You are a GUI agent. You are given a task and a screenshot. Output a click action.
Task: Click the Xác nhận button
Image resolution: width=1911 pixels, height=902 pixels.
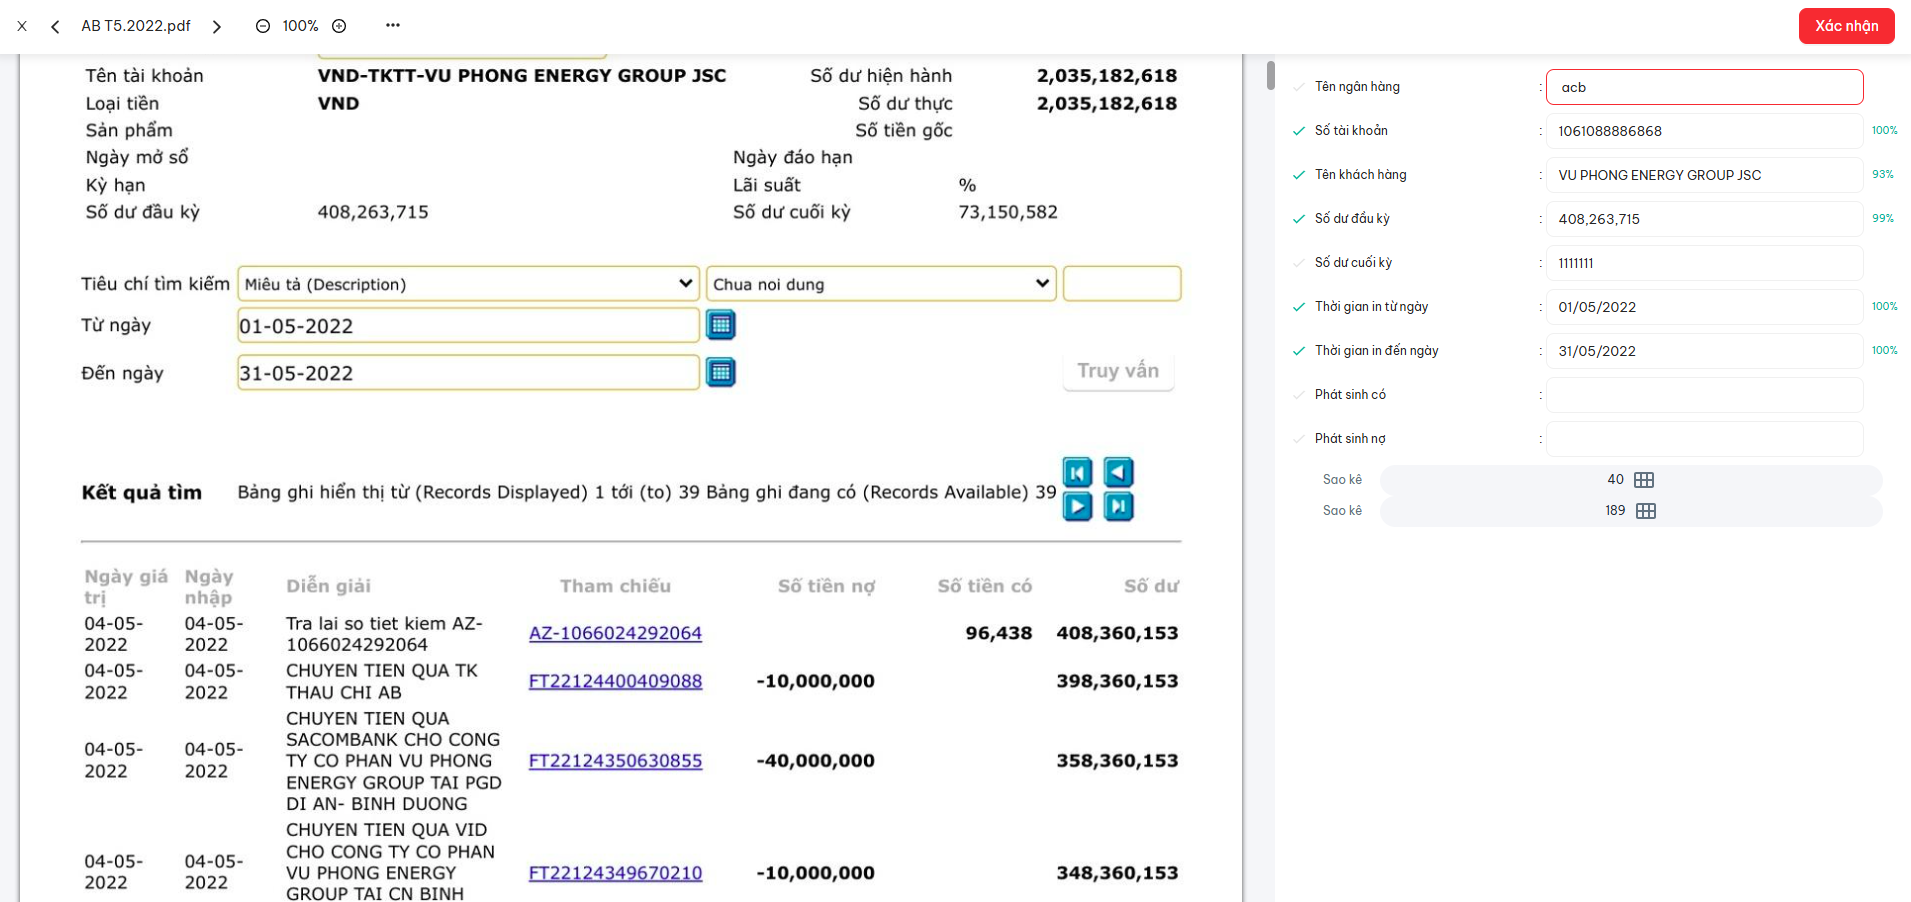tap(1846, 26)
